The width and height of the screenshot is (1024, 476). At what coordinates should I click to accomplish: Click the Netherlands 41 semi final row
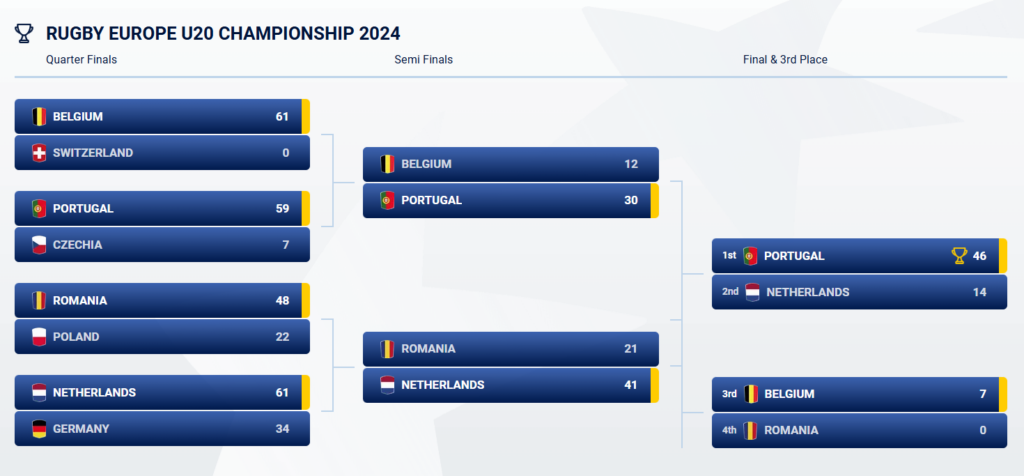(511, 385)
